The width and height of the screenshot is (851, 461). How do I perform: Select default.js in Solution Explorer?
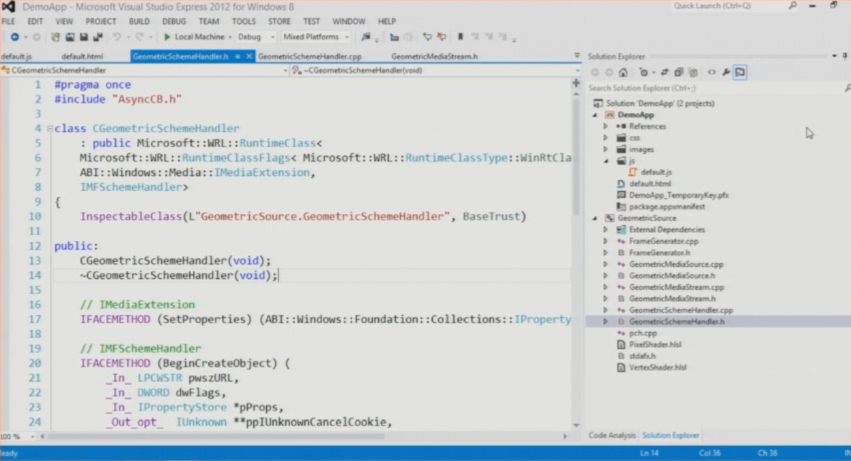tap(656, 172)
